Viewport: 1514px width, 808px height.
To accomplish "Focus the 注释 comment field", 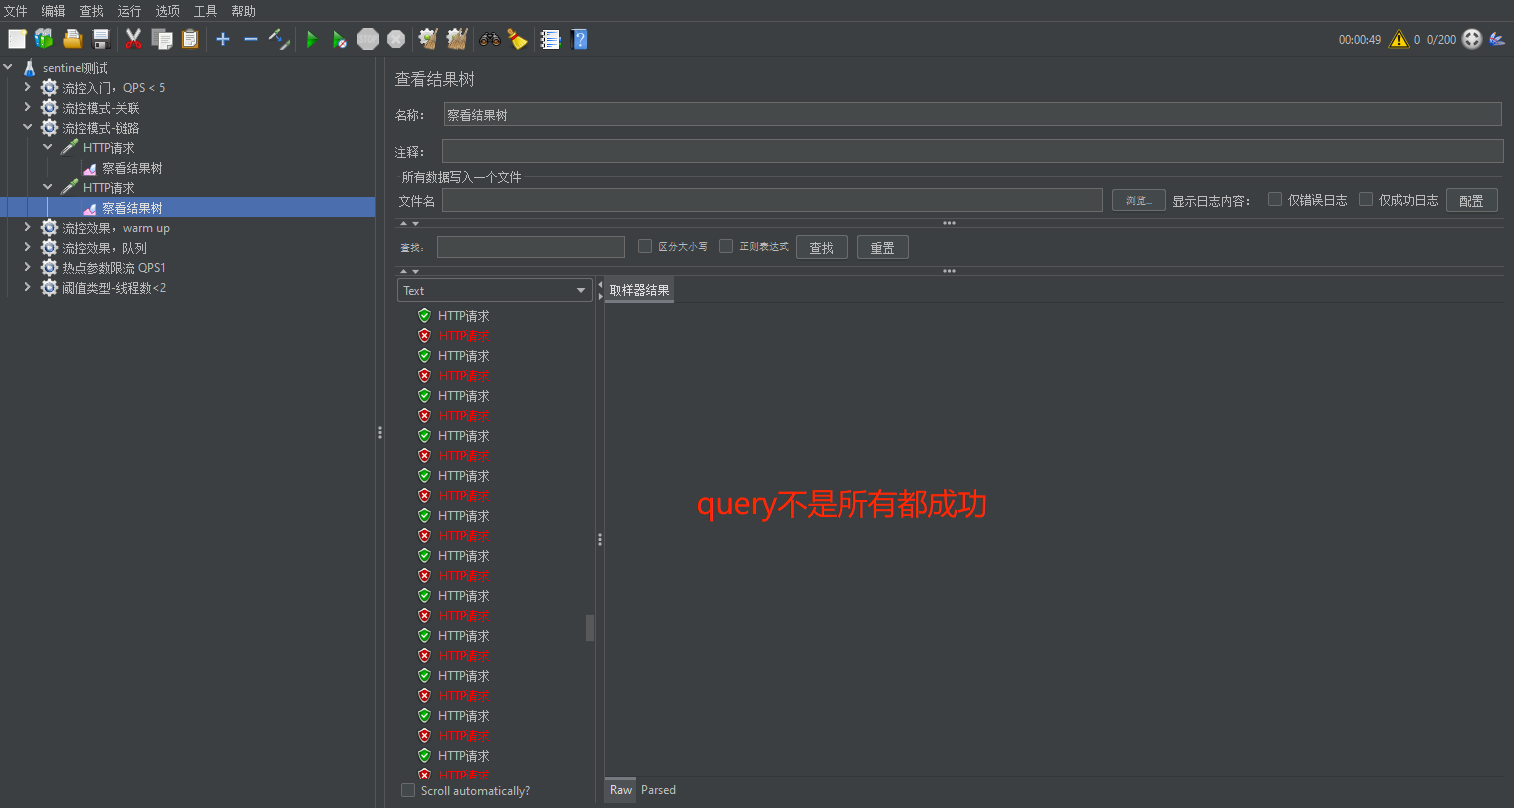I will (972, 151).
